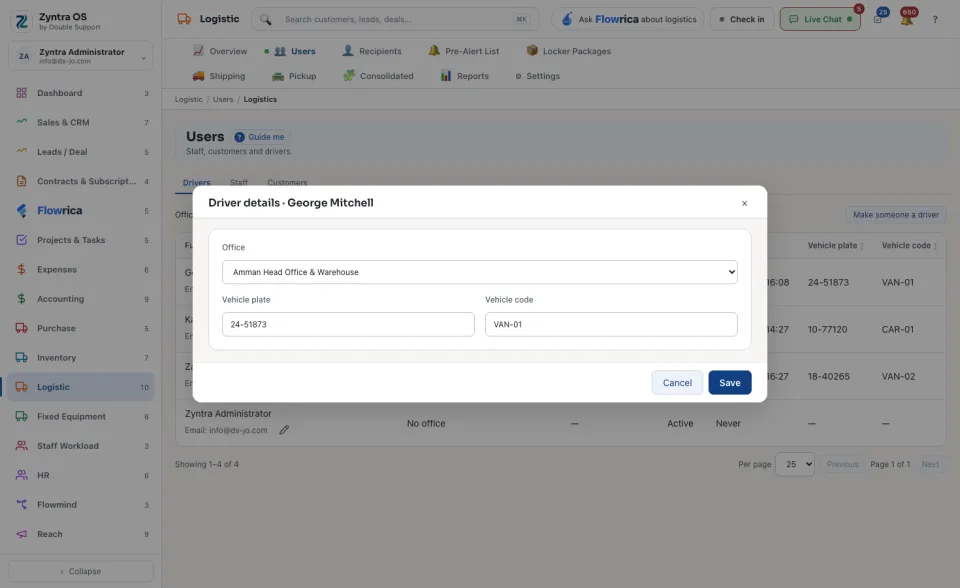Viewport: 960px width, 588px height.
Task: Open Ask Flowrica about logistics
Action: coord(628,20)
